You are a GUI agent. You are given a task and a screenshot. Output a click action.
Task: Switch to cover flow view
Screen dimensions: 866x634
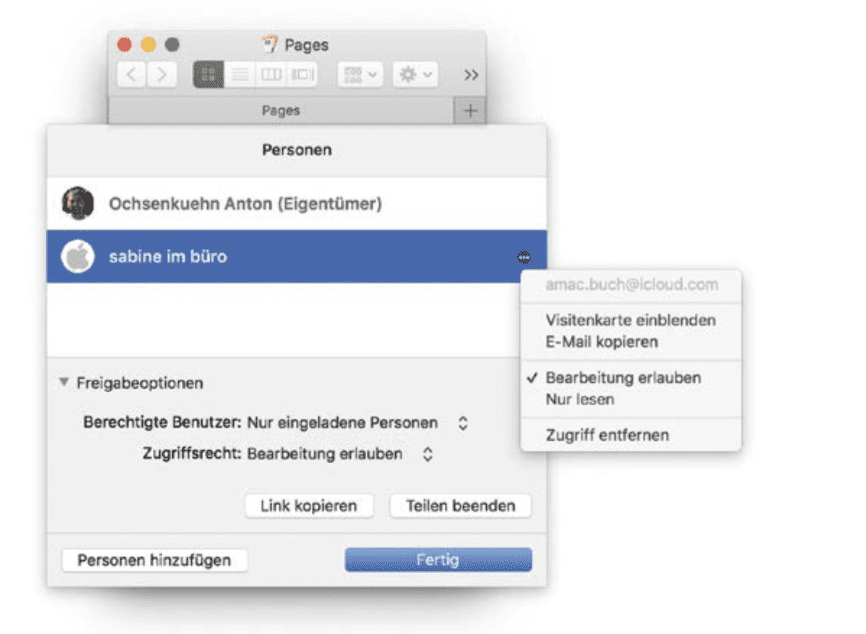tap(302, 75)
